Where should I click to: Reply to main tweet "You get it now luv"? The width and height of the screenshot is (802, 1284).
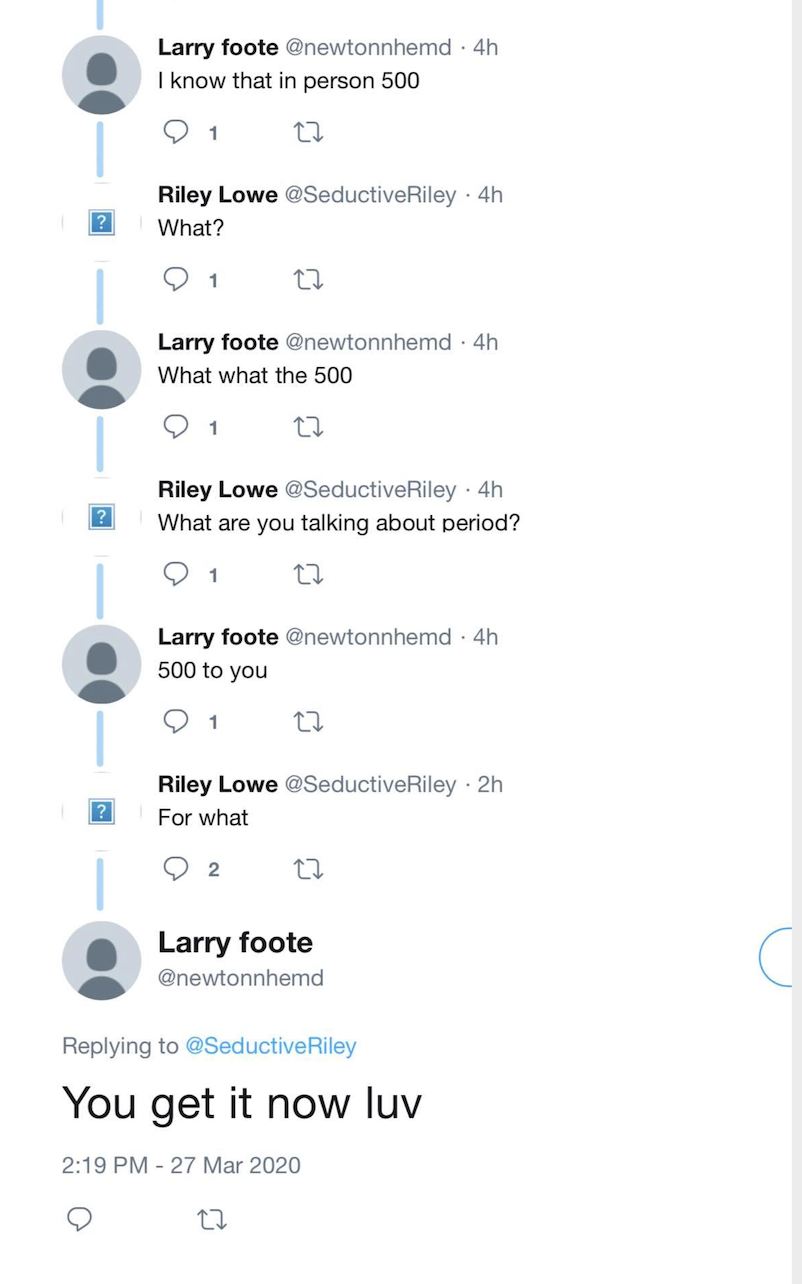click(79, 1219)
